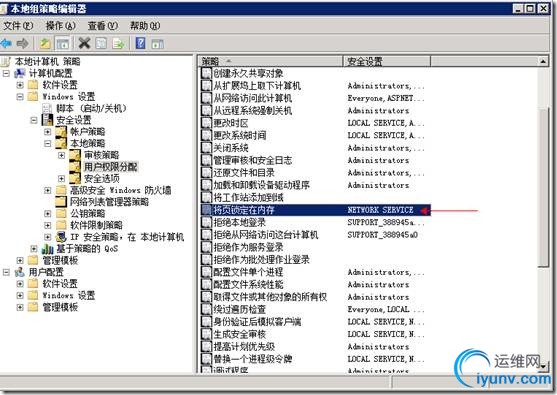
Task: Select policy 加载和卸载设备驱动程序
Action: [x=261, y=185]
